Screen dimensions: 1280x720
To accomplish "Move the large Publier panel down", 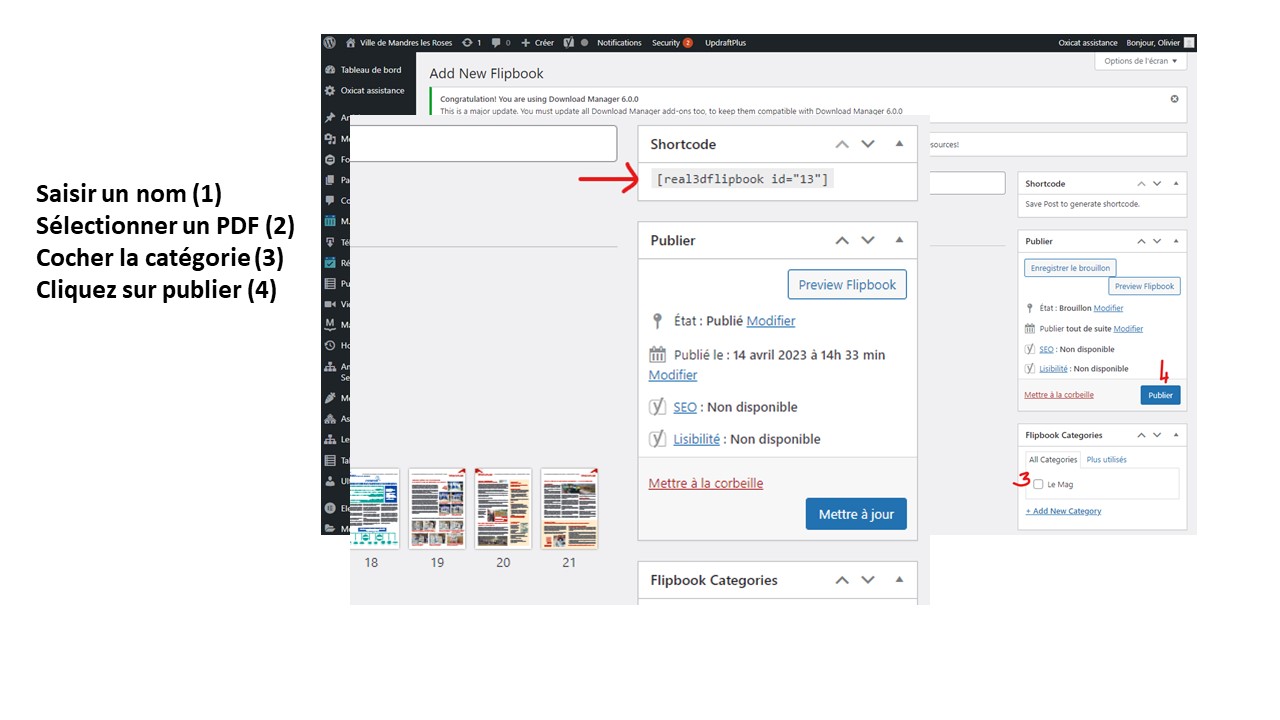I will (868, 240).
